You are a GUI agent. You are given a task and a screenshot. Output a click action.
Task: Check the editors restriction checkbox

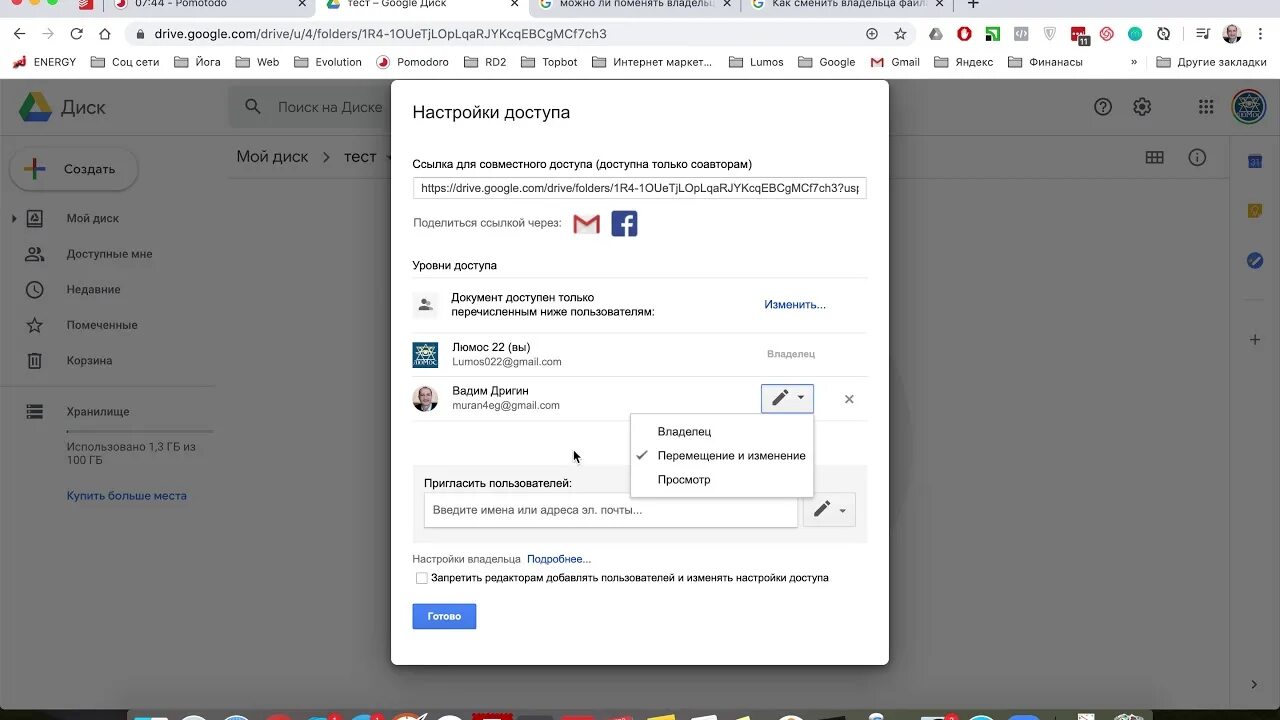[x=422, y=578]
